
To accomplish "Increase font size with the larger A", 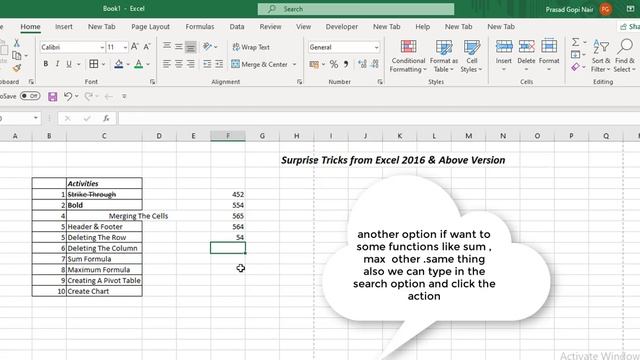I will (x=134, y=47).
